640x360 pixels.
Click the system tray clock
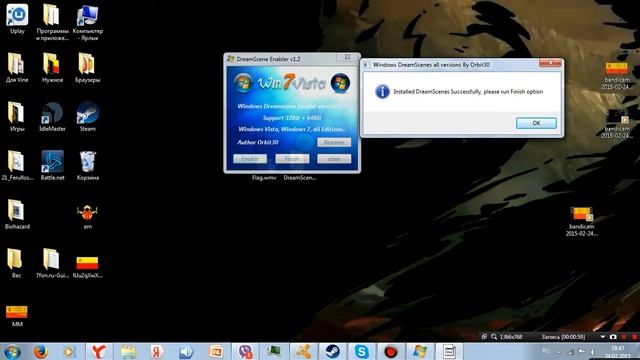[x=618, y=352]
